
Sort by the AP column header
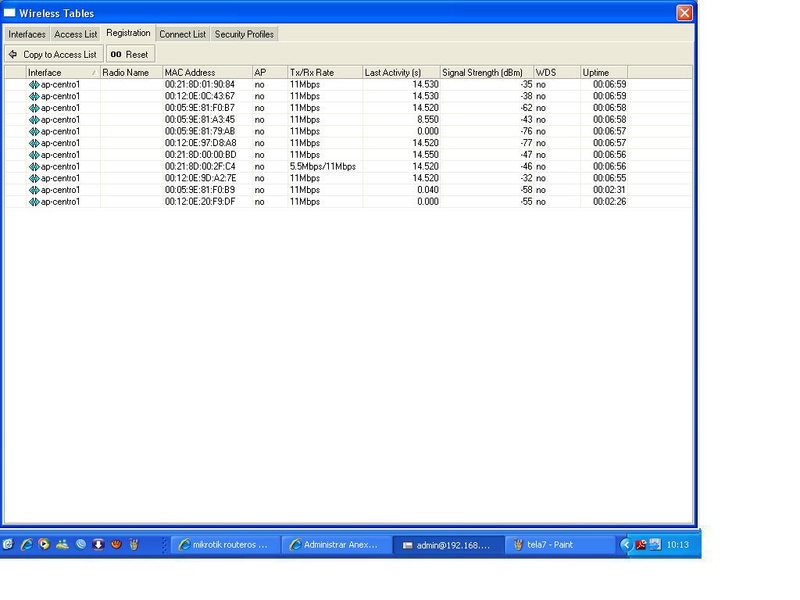[270, 72]
